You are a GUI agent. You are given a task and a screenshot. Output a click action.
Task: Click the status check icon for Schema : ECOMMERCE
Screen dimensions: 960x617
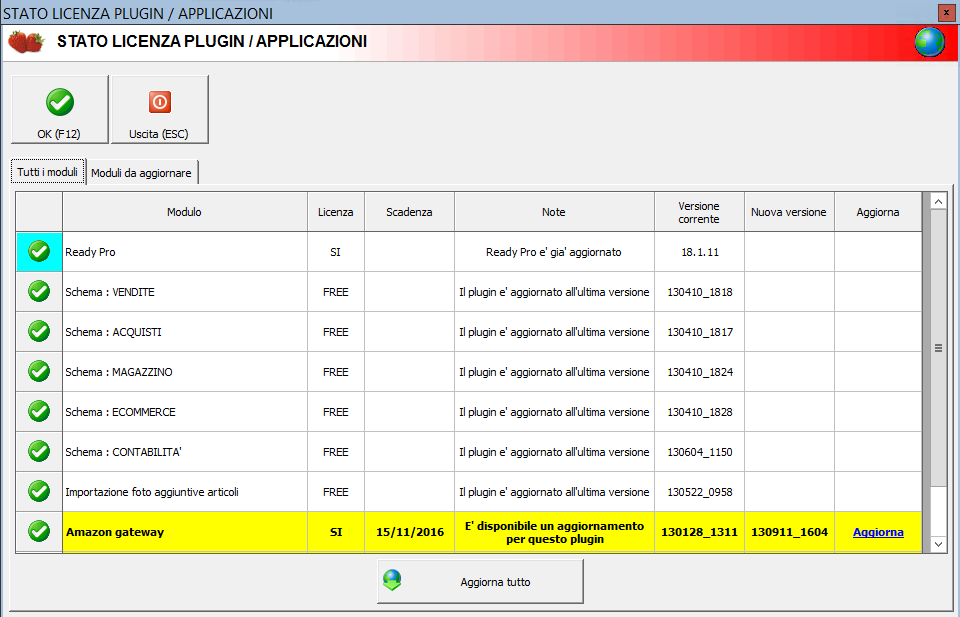click(39, 411)
